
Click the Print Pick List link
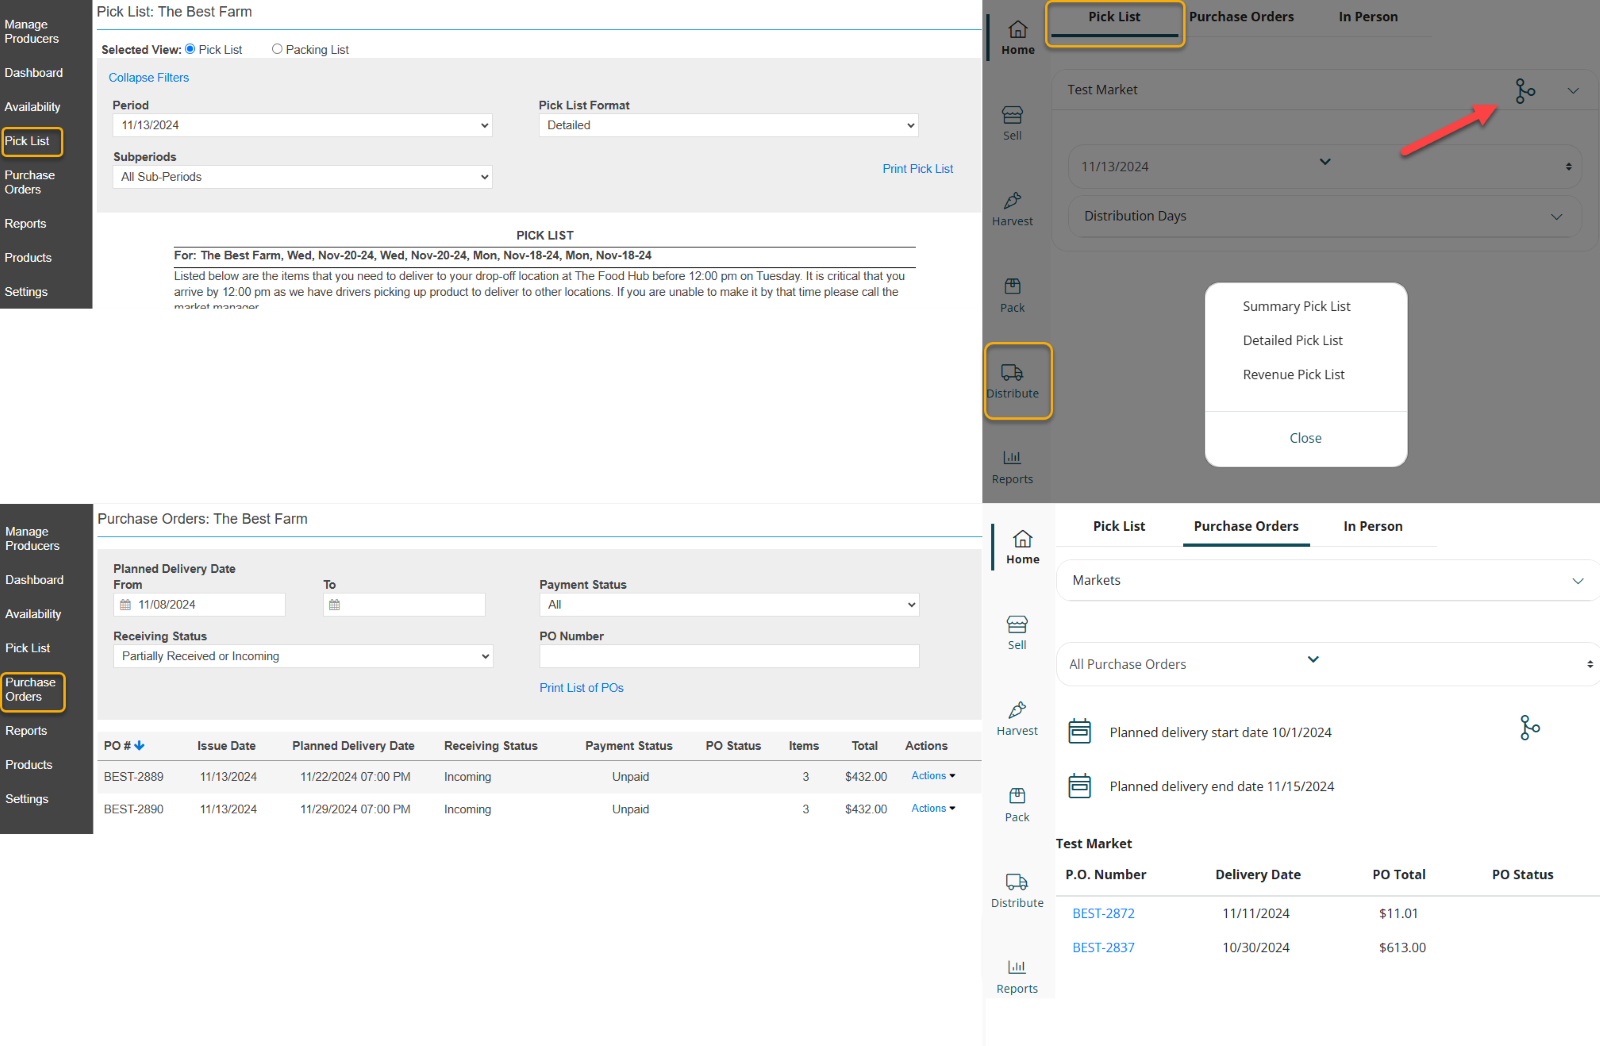(917, 169)
